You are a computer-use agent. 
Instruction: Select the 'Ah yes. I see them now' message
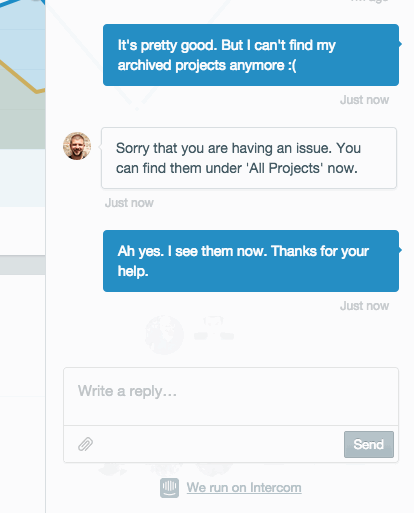coord(251,261)
